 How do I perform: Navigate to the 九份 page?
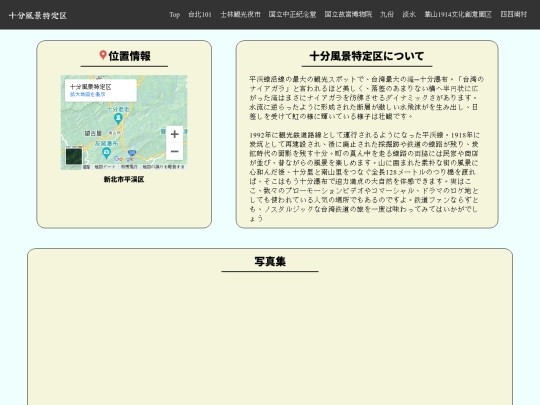pyautogui.click(x=387, y=14)
